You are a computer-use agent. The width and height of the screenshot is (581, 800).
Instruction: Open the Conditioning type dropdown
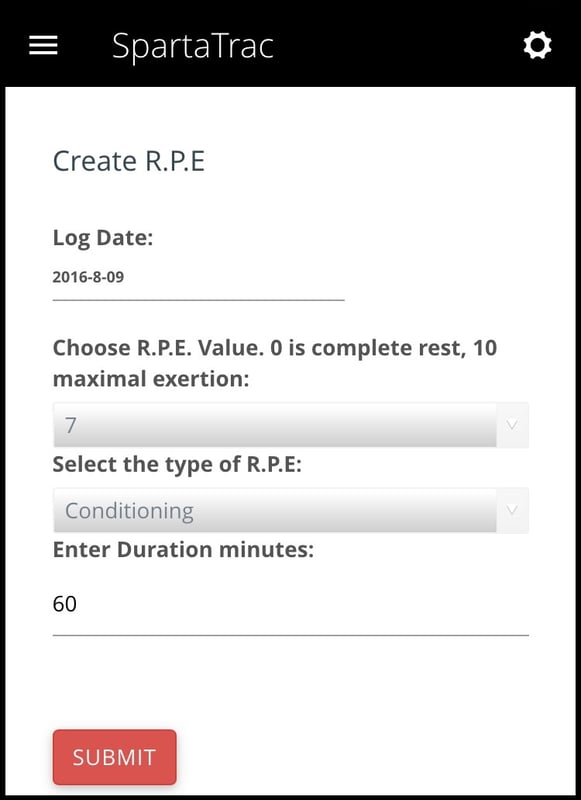click(291, 511)
